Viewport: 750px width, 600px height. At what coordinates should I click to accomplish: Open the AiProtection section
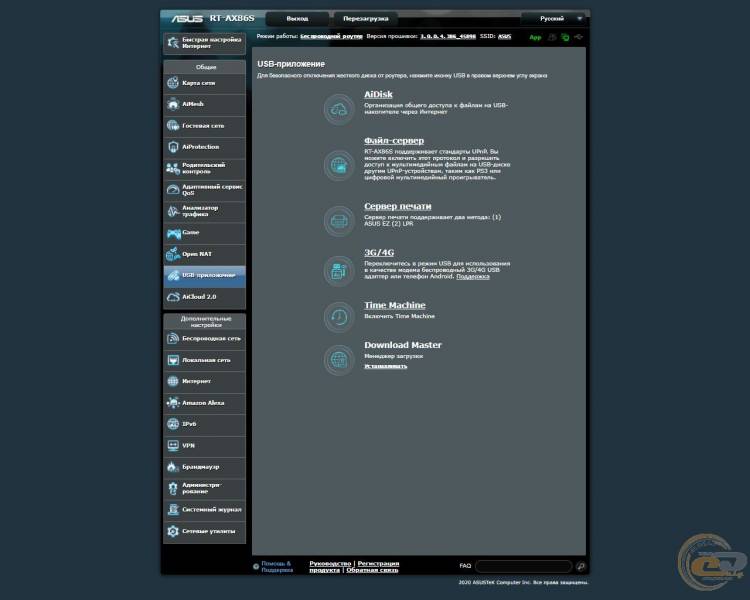point(205,147)
